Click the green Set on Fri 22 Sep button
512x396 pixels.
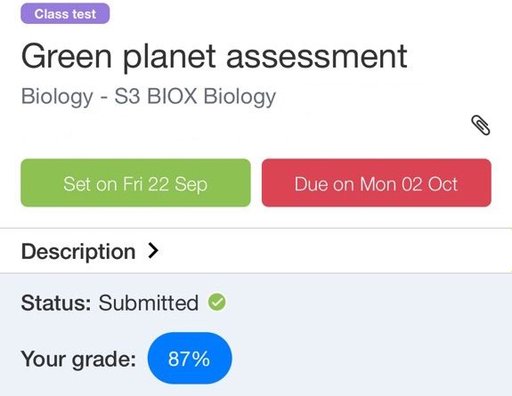pyautogui.click(x=136, y=183)
